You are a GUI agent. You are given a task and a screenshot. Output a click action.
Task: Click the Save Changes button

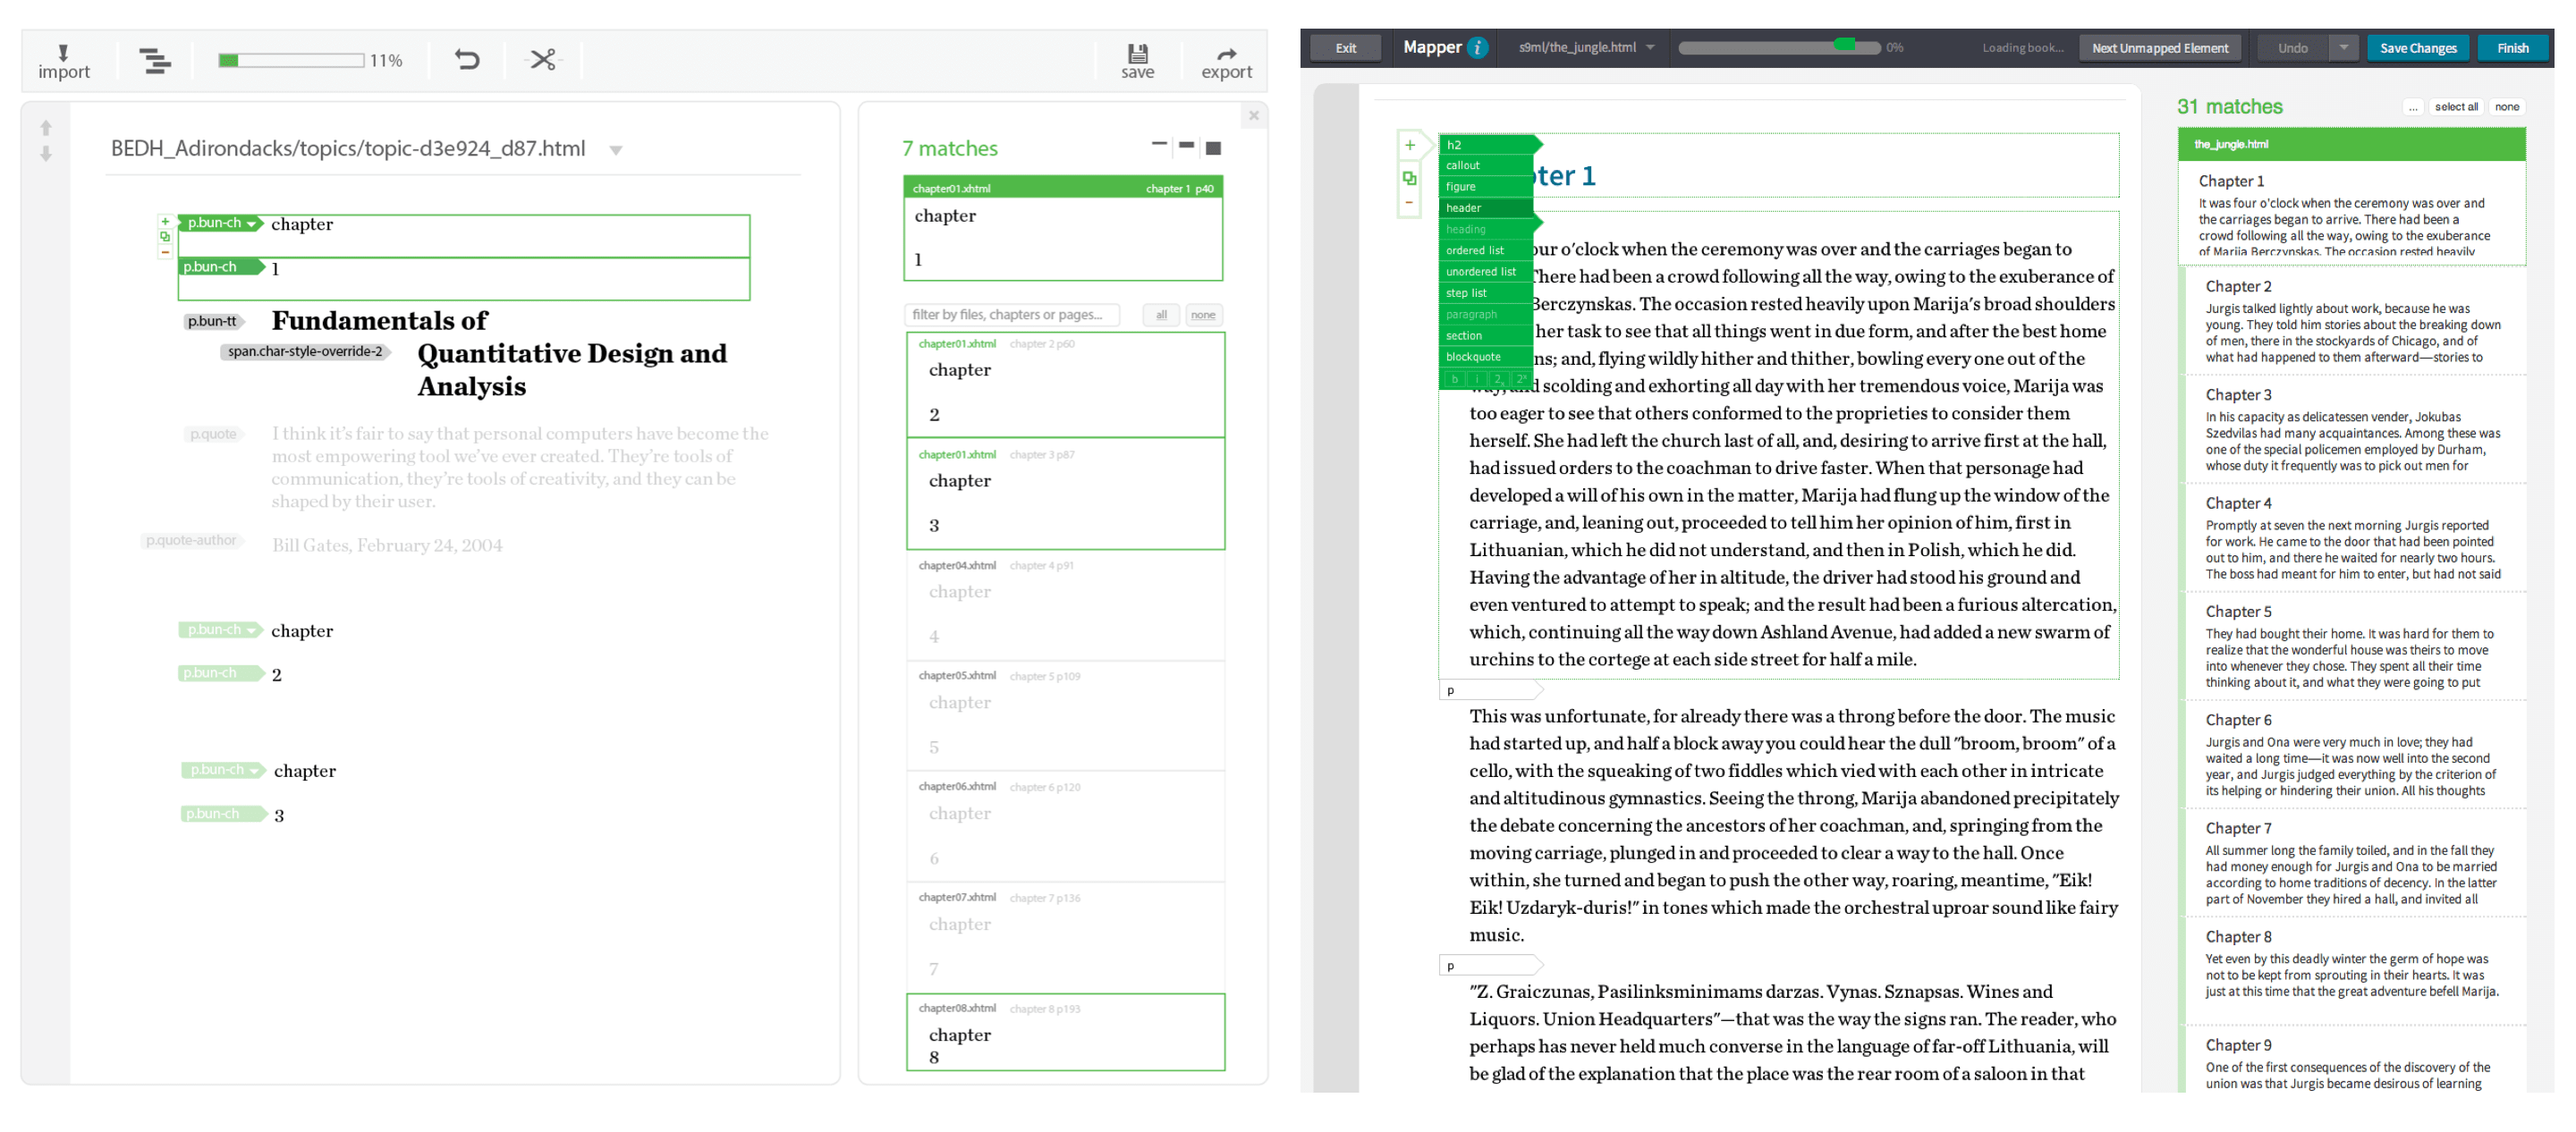pyautogui.click(x=2417, y=48)
